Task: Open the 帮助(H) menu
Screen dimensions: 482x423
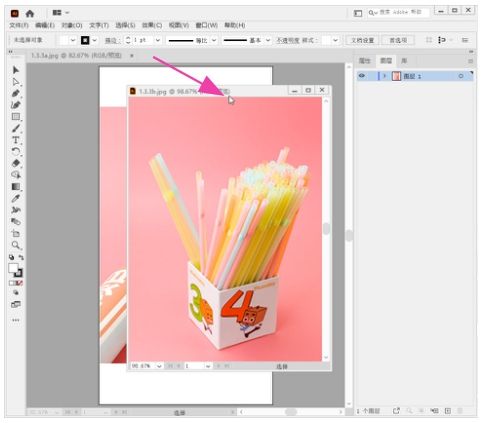Action: pyautogui.click(x=234, y=25)
